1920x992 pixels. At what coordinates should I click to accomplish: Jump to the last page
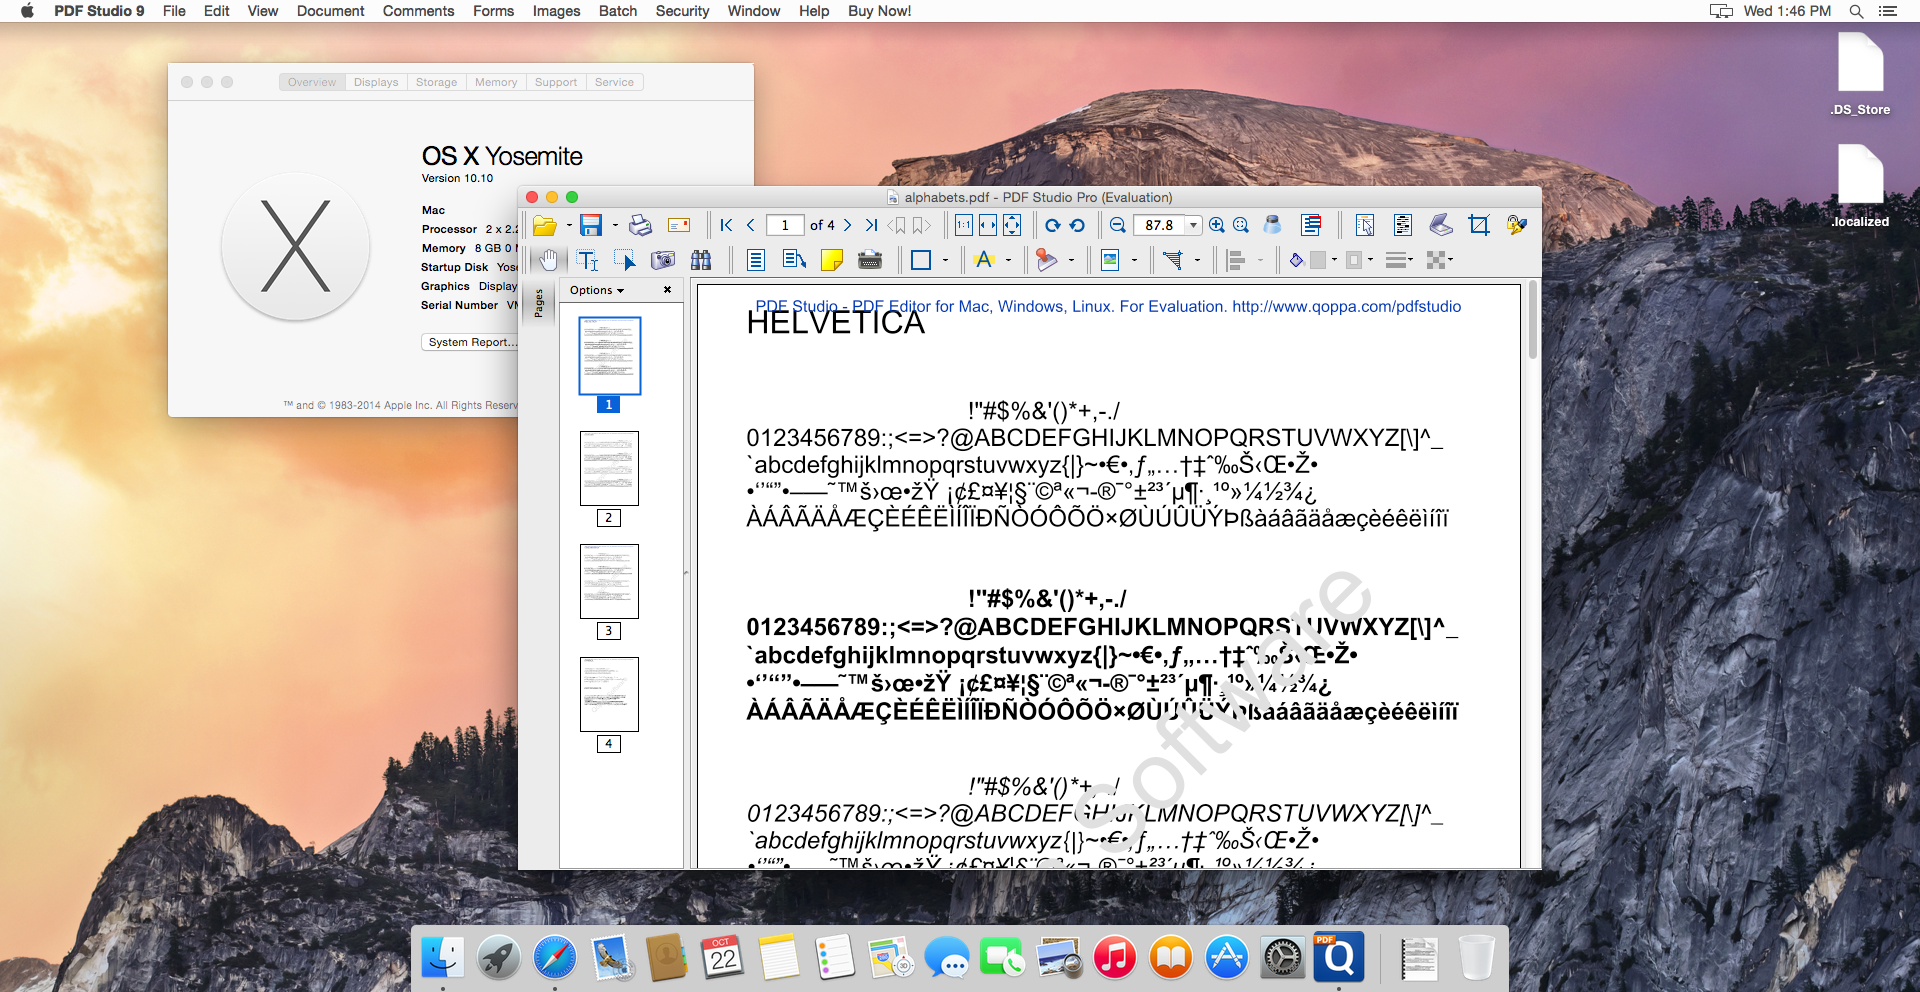tap(872, 225)
